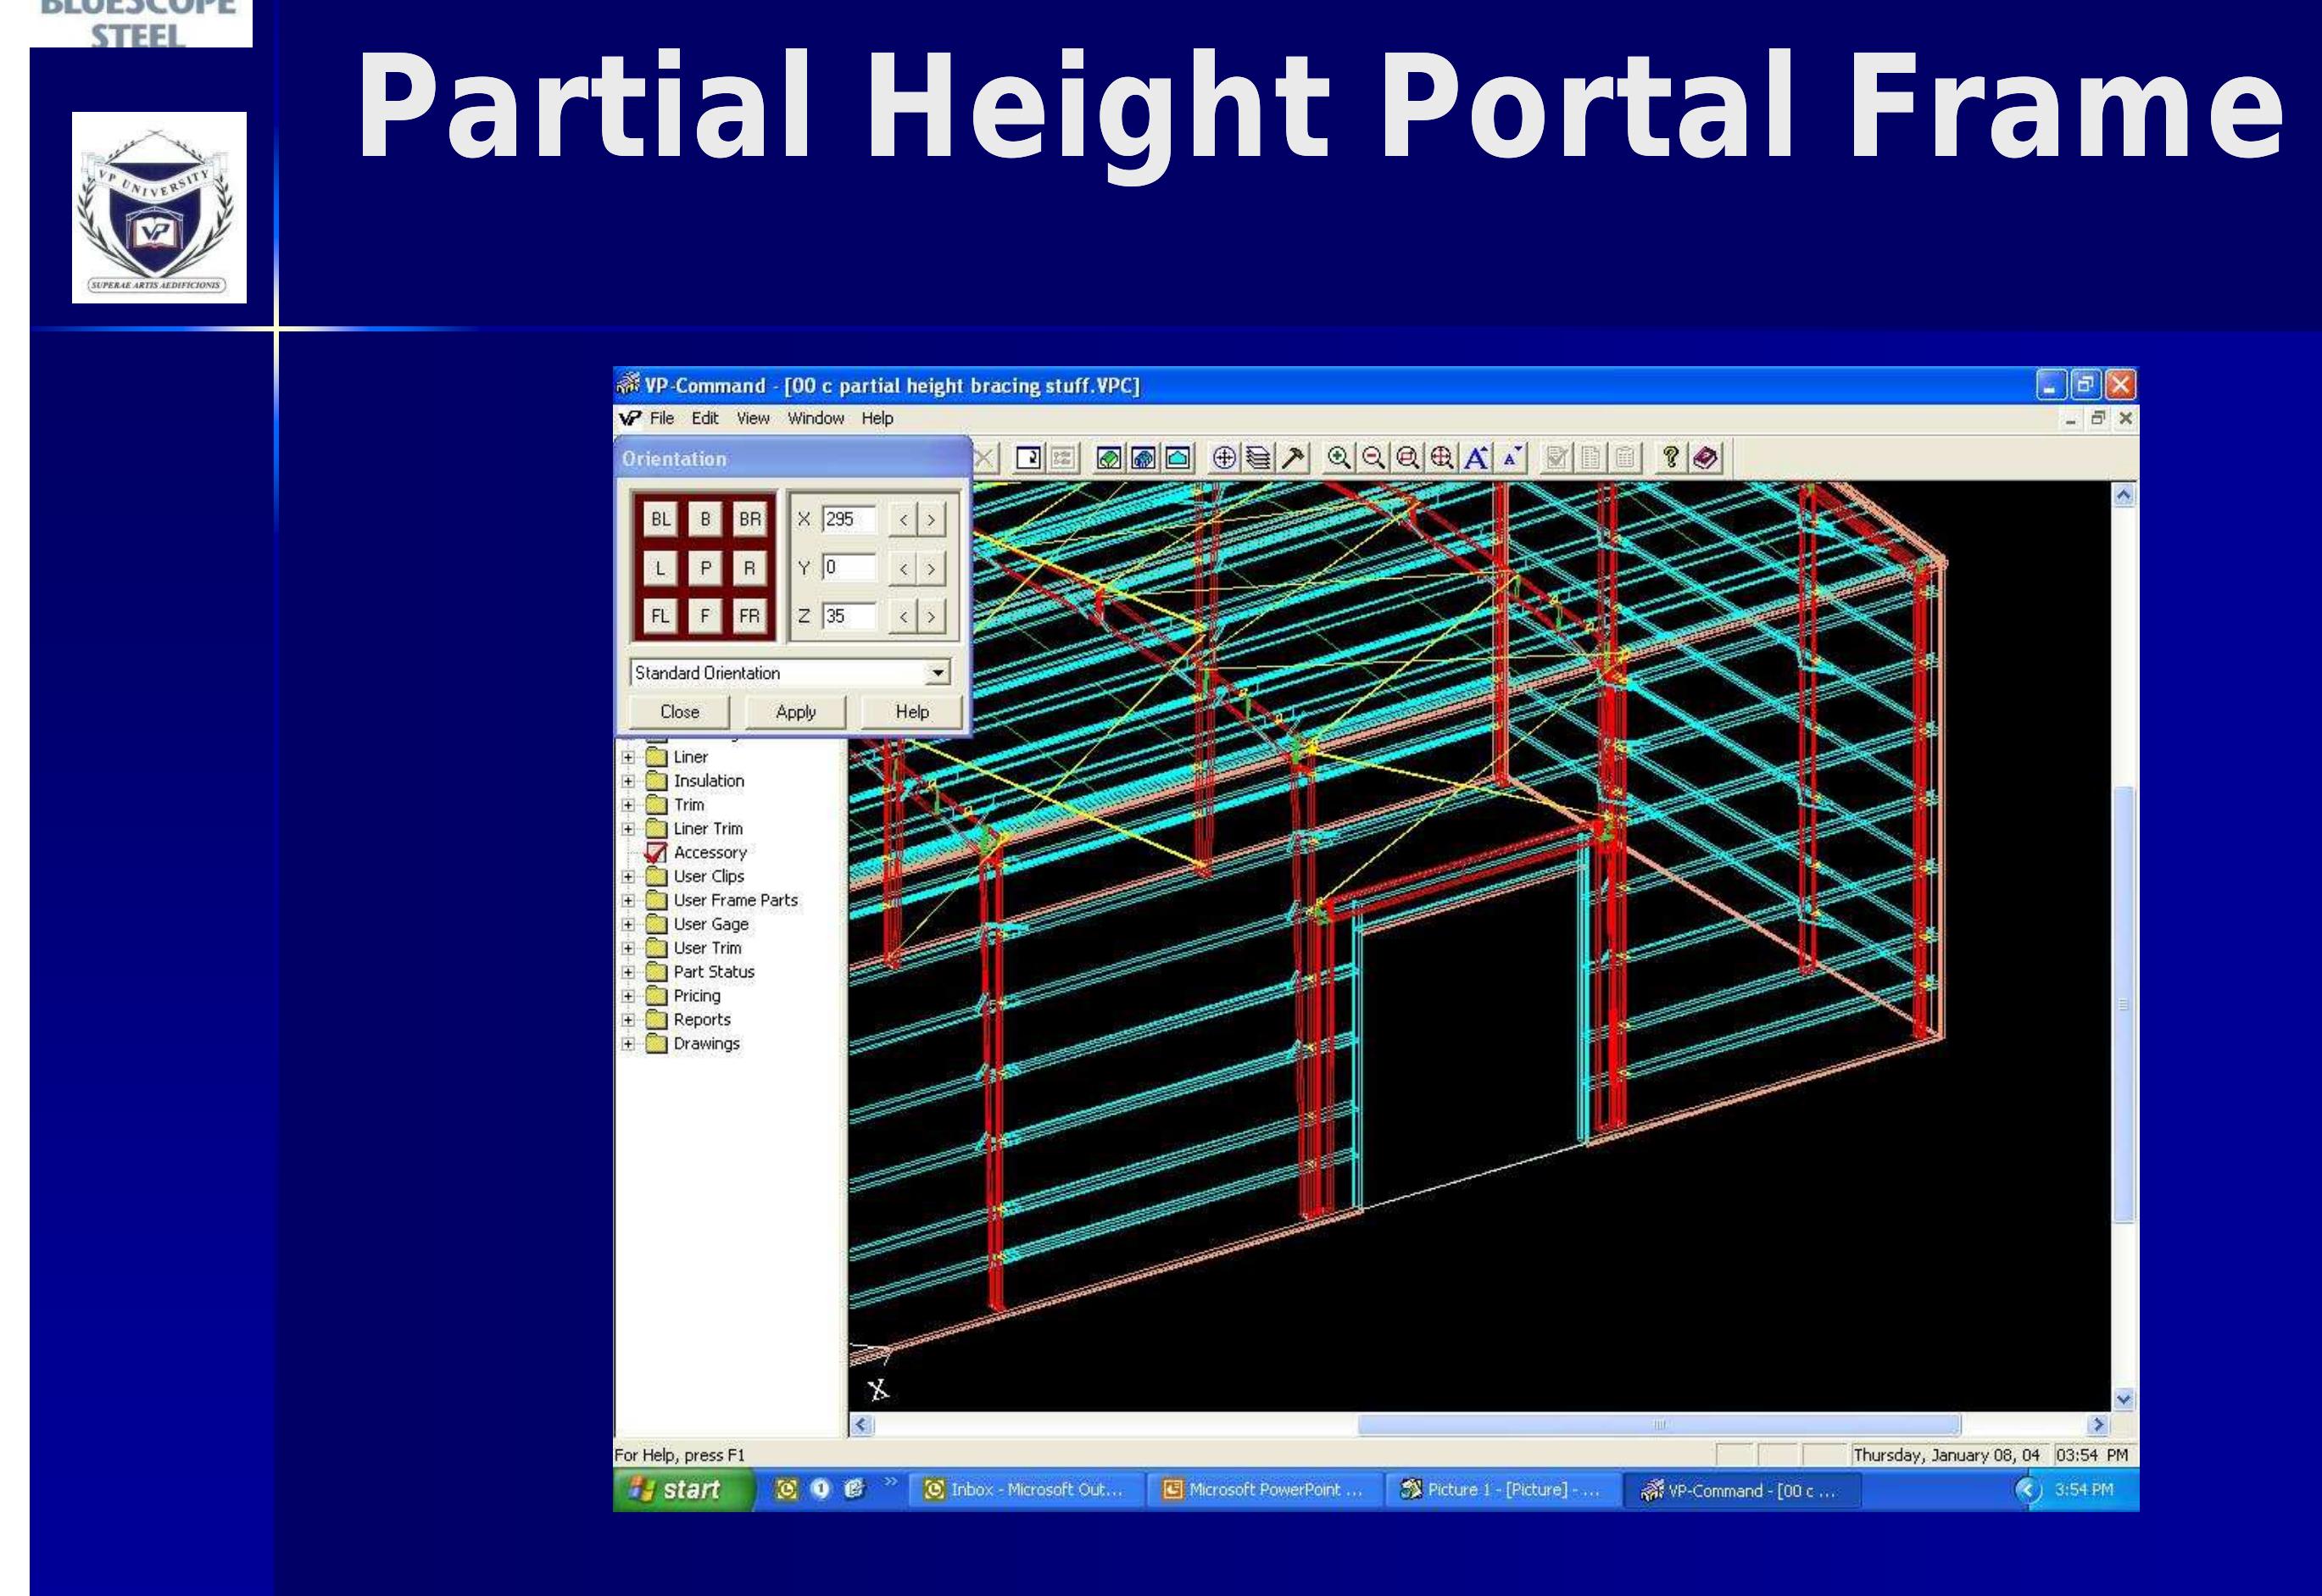
Task: Open the View menu
Action: pyautogui.click(x=753, y=418)
